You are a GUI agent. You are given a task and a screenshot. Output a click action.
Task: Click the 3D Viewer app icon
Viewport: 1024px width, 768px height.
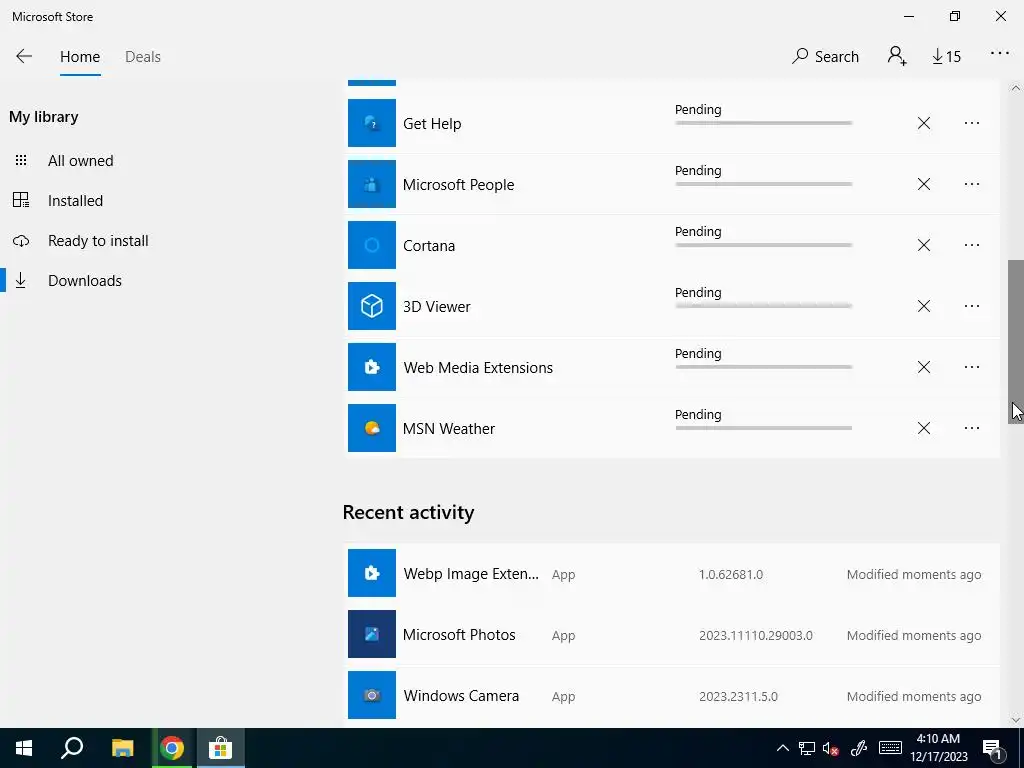click(x=372, y=306)
